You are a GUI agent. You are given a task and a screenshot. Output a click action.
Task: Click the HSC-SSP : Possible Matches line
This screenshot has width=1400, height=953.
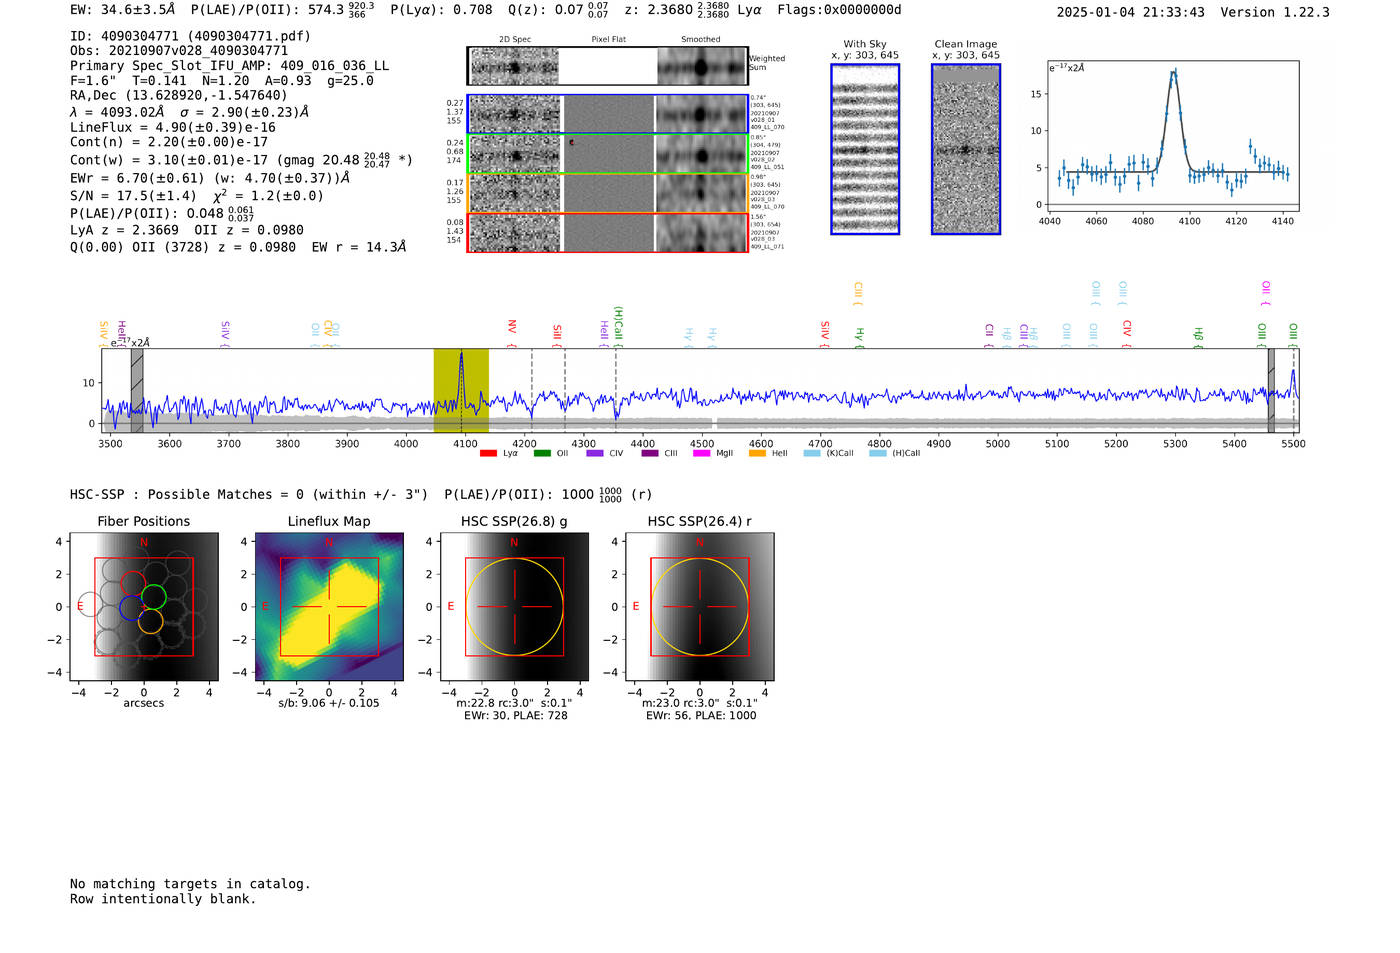click(x=361, y=494)
